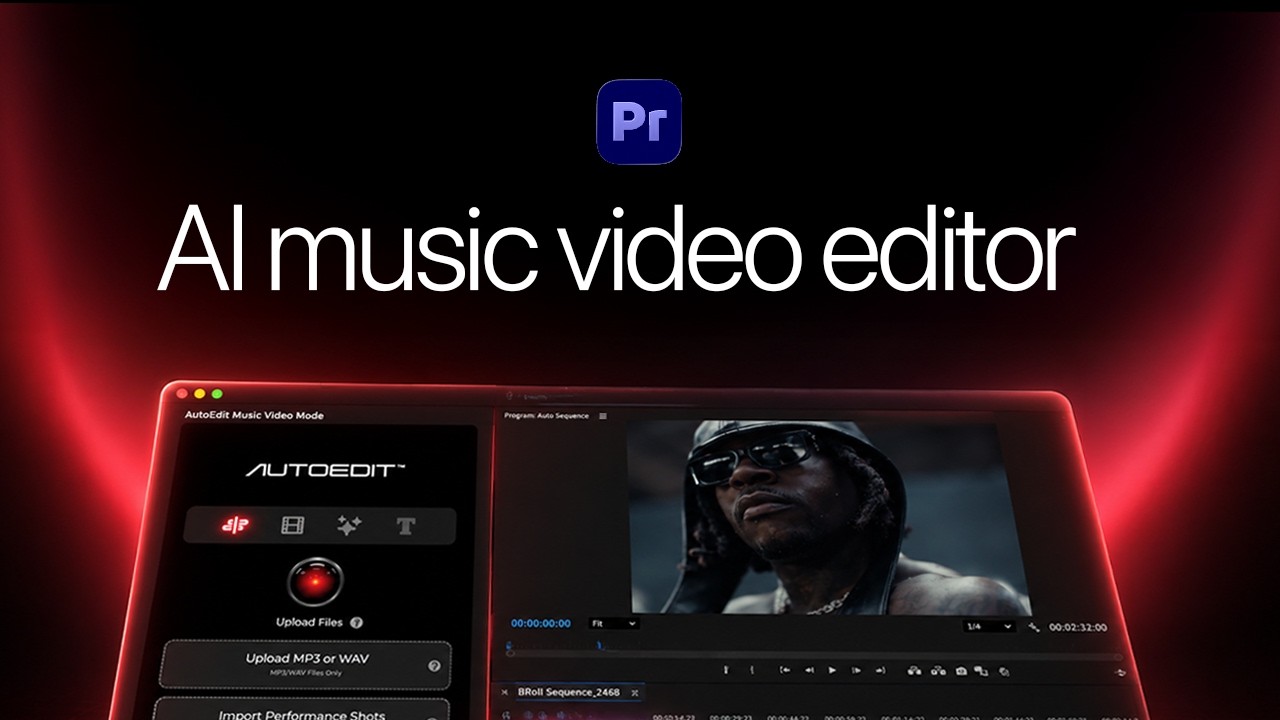Click the green maximize window button
The height and width of the screenshot is (720, 1280).
(216, 394)
